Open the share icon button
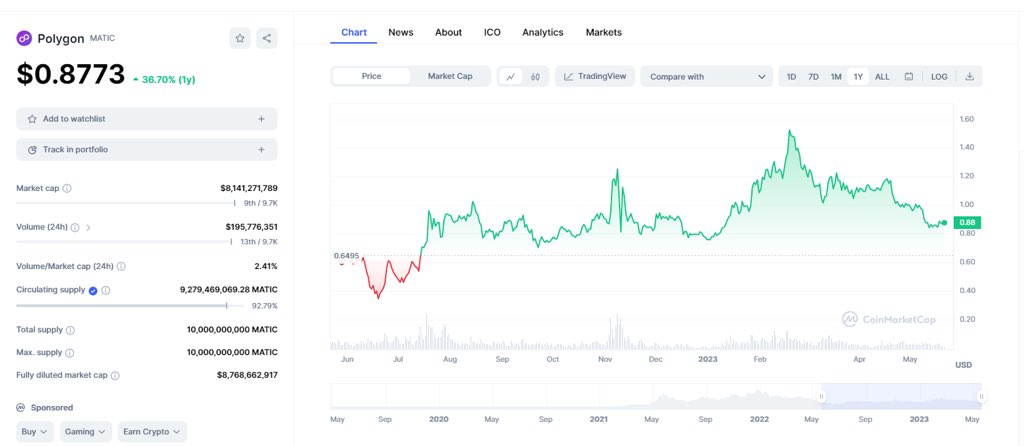 pyautogui.click(x=266, y=39)
